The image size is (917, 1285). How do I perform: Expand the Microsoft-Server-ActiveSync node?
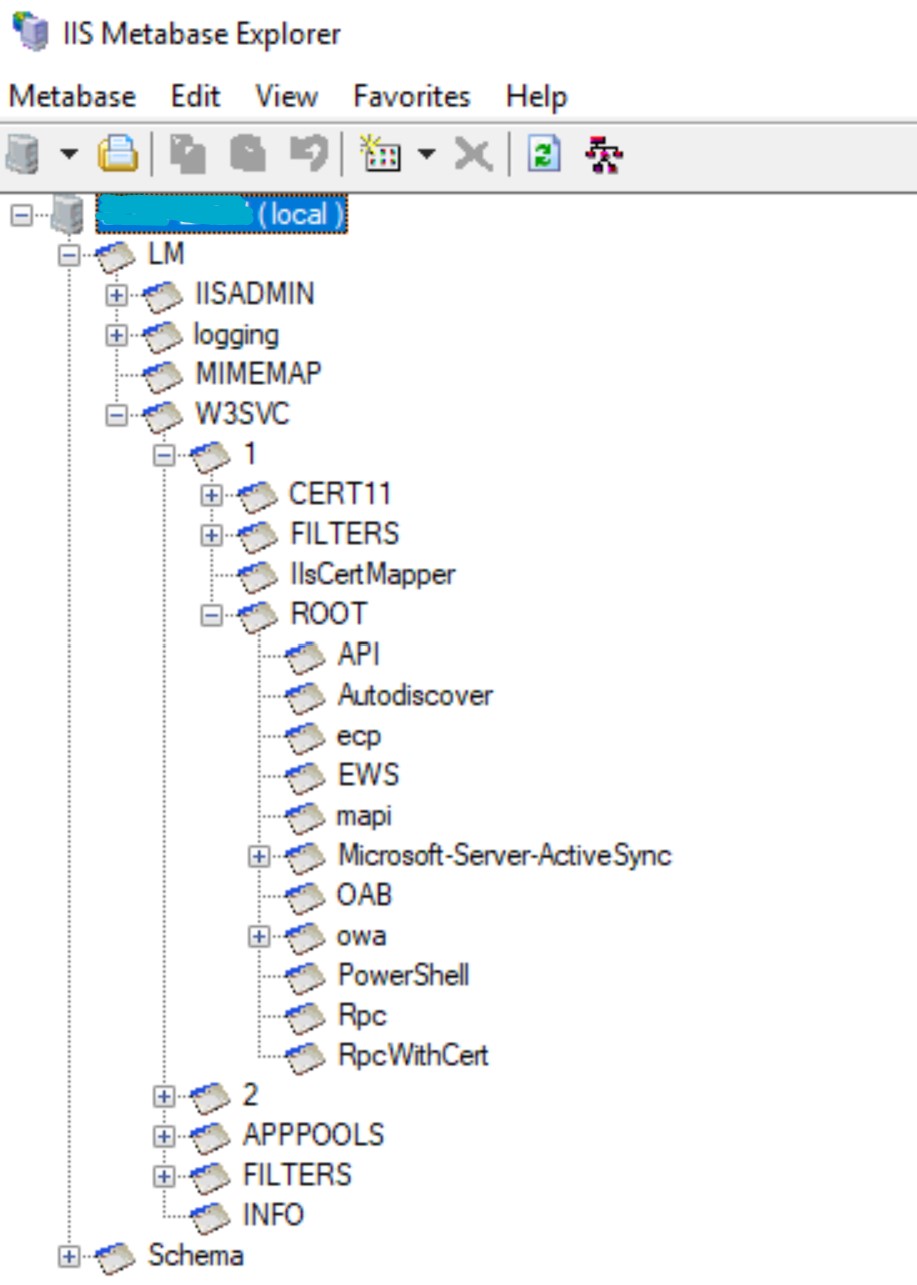point(259,856)
